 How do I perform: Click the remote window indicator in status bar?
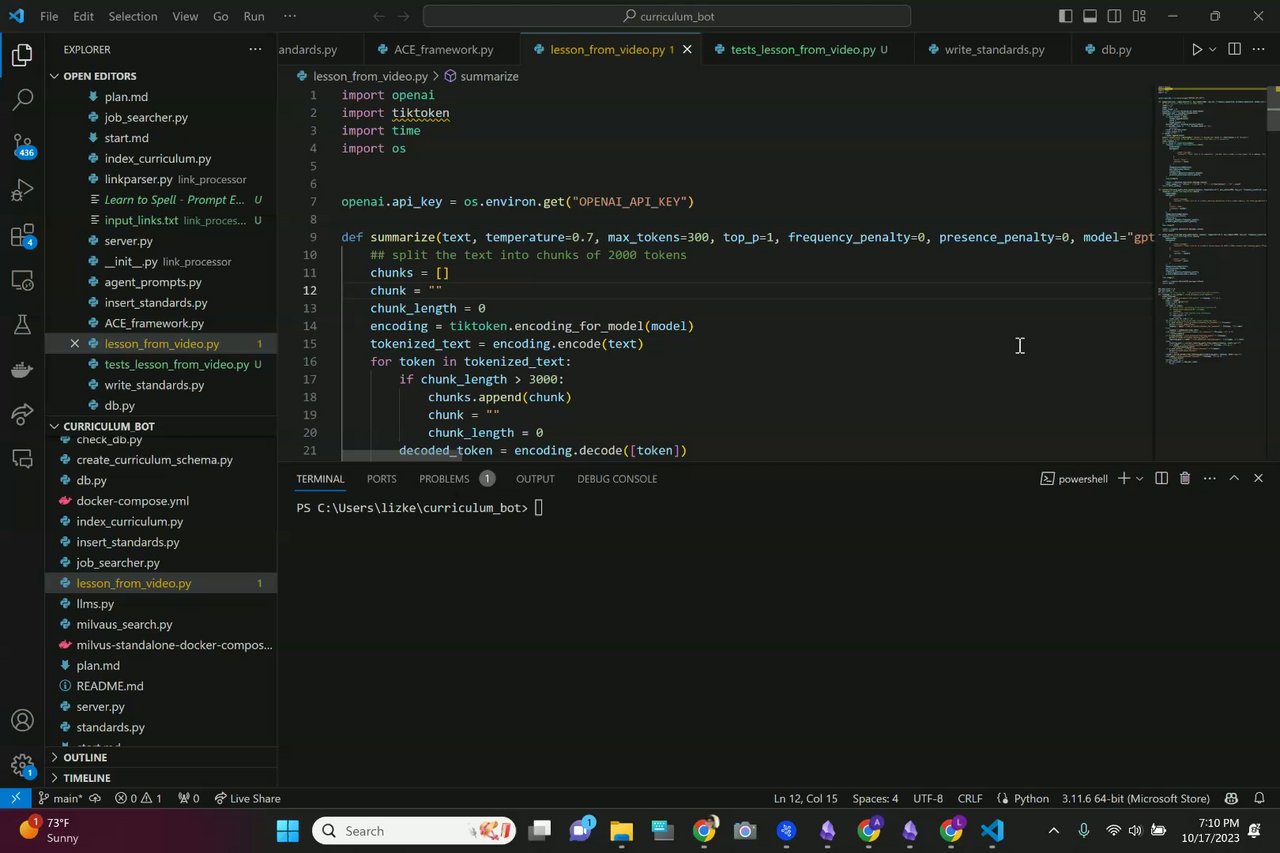[15, 798]
